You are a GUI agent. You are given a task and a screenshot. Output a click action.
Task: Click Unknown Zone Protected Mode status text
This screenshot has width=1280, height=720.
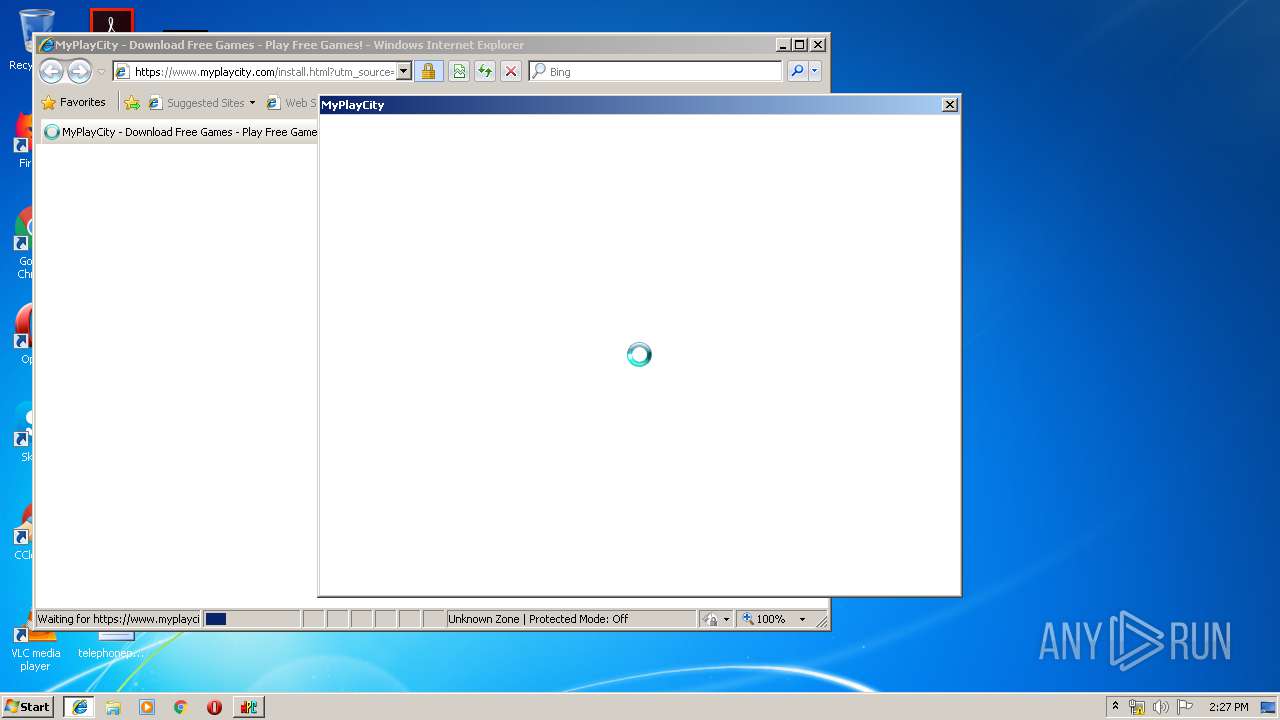[x=538, y=619]
